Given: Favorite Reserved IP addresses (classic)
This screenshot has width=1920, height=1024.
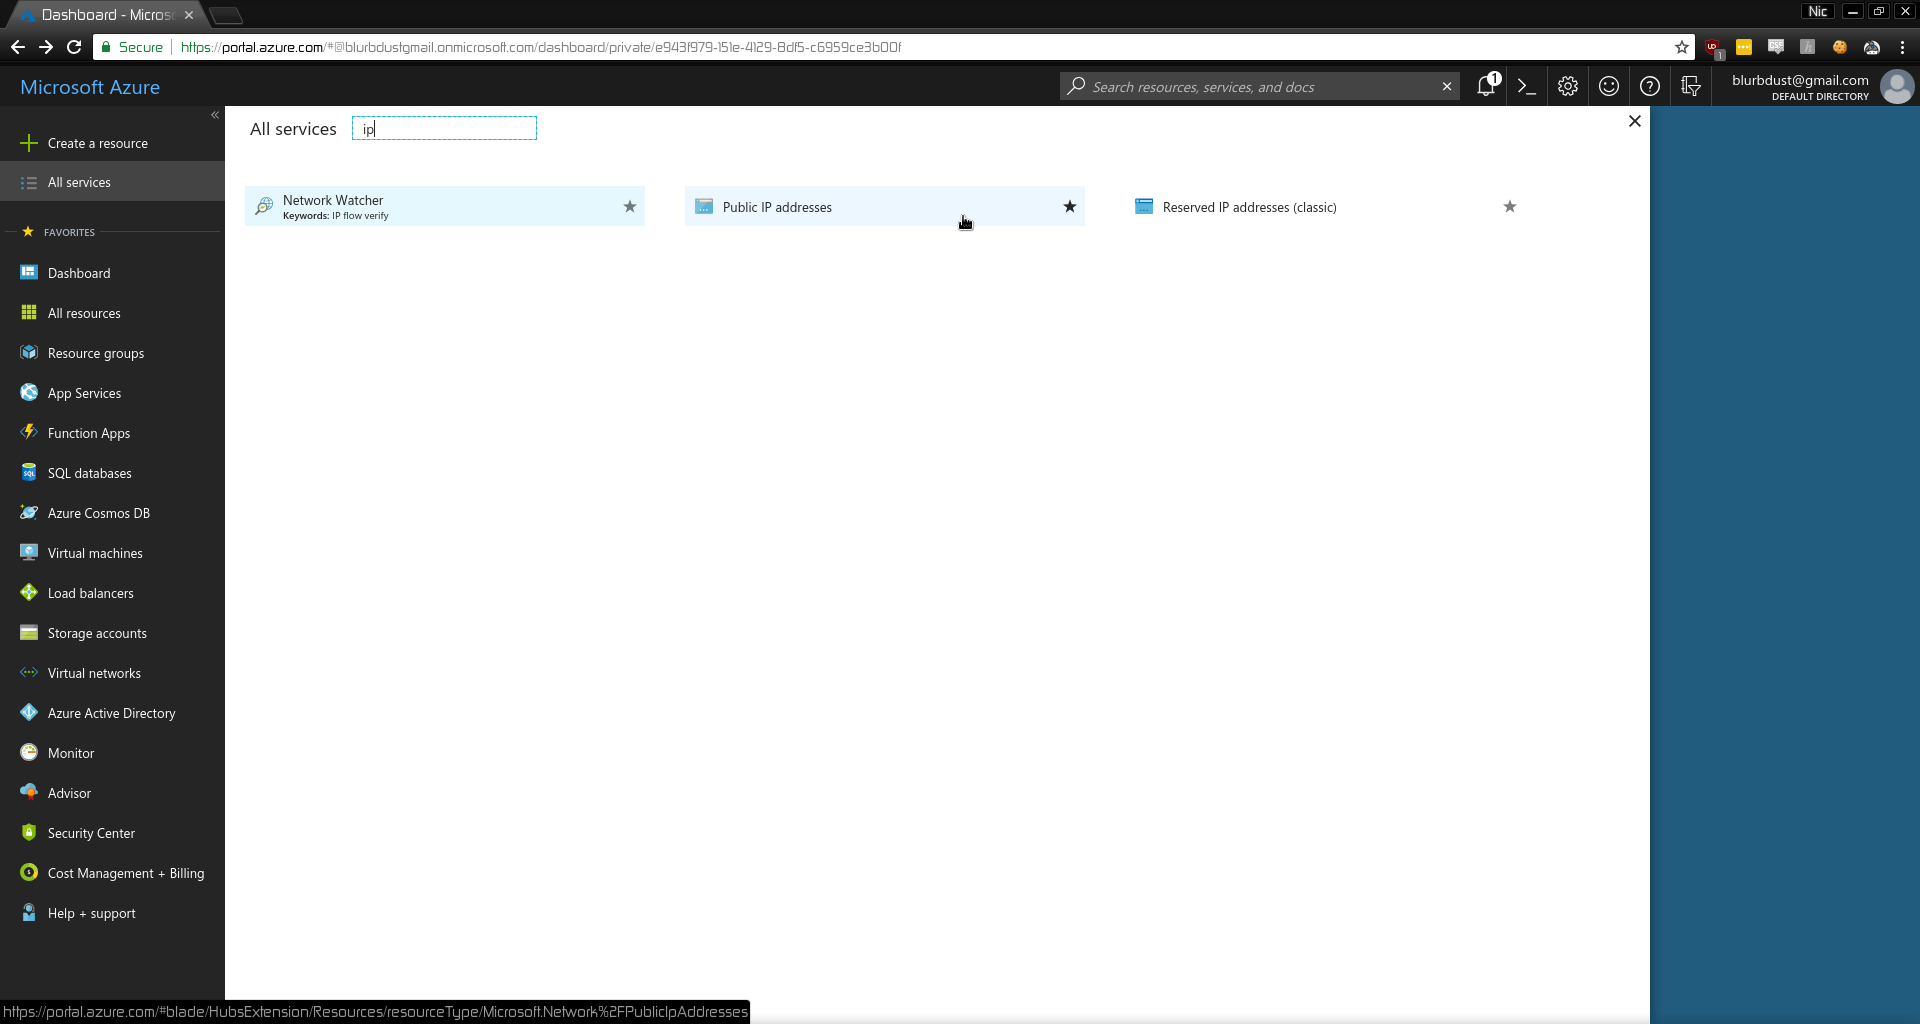Looking at the screenshot, I should pos(1509,207).
